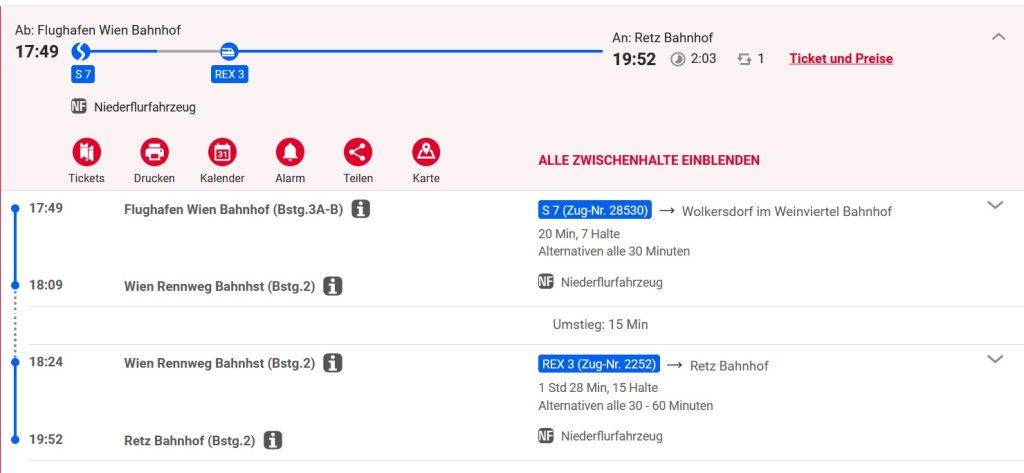The image size is (1024, 473).
Task: Select the Flughafen Wien Bahnhof (Bstg.3A-B) station name
Action: click(x=233, y=210)
